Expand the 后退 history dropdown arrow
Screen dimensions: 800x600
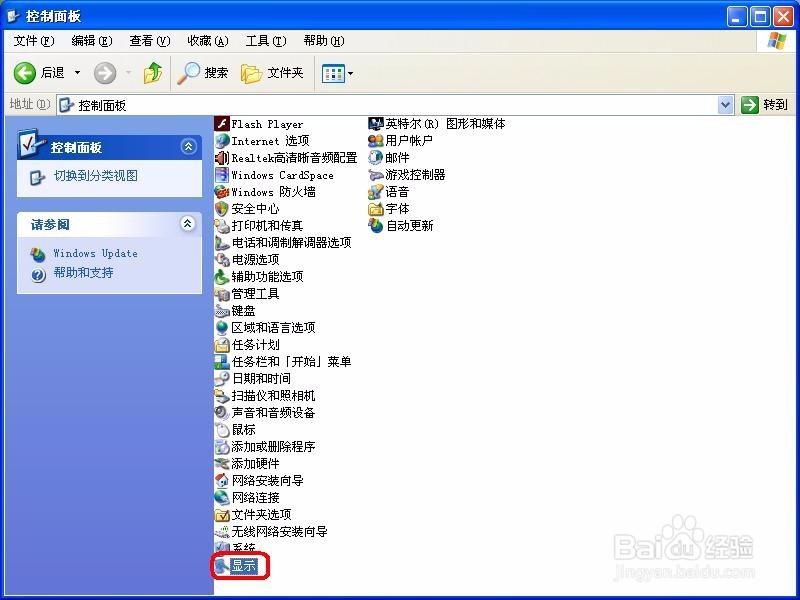point(78,73)
